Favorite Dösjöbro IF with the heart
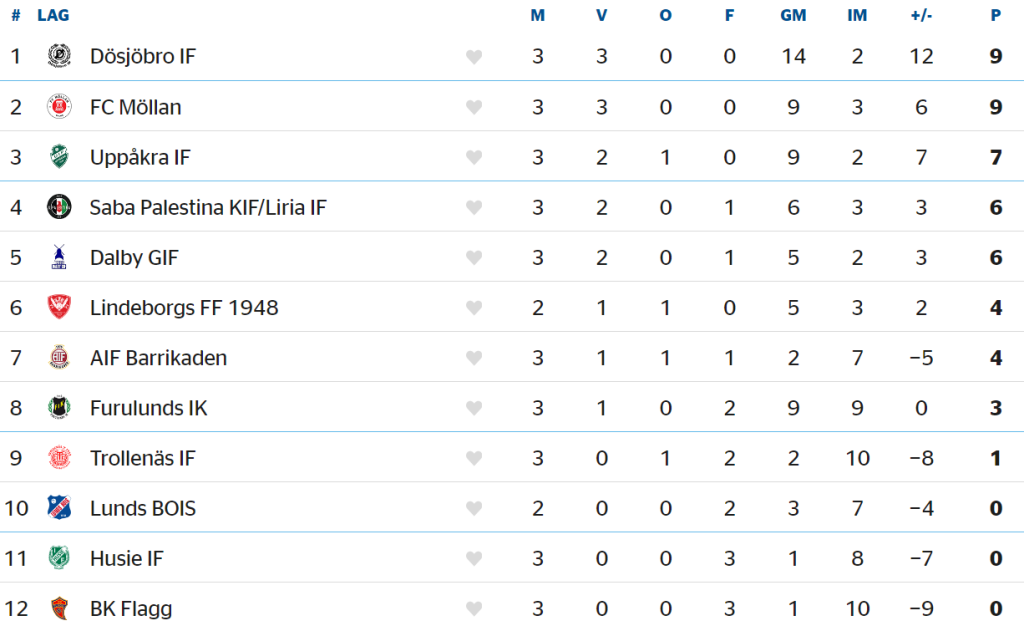The image size is (1024, 631). point(474,57)
